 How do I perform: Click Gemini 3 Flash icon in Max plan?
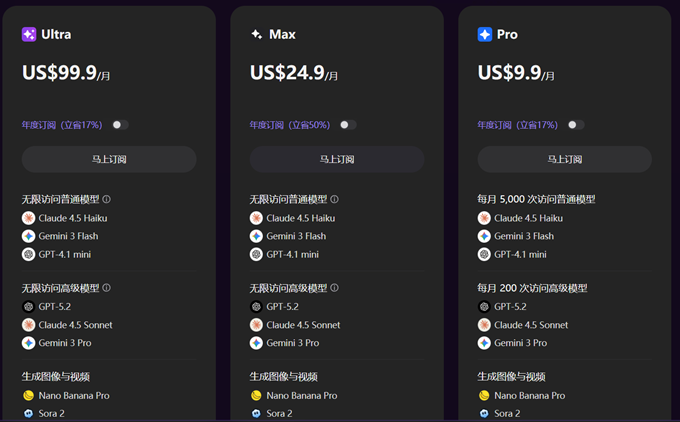click(256, 236)
